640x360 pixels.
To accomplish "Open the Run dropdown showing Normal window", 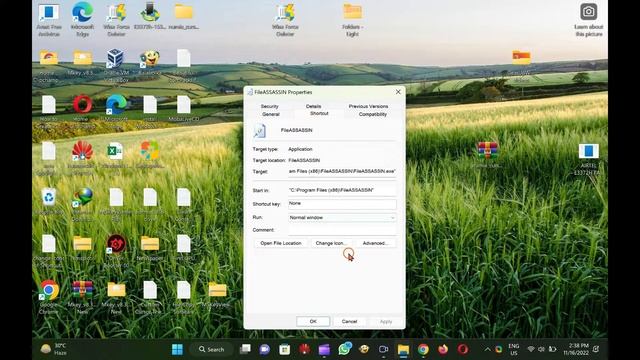I will 342,218.
